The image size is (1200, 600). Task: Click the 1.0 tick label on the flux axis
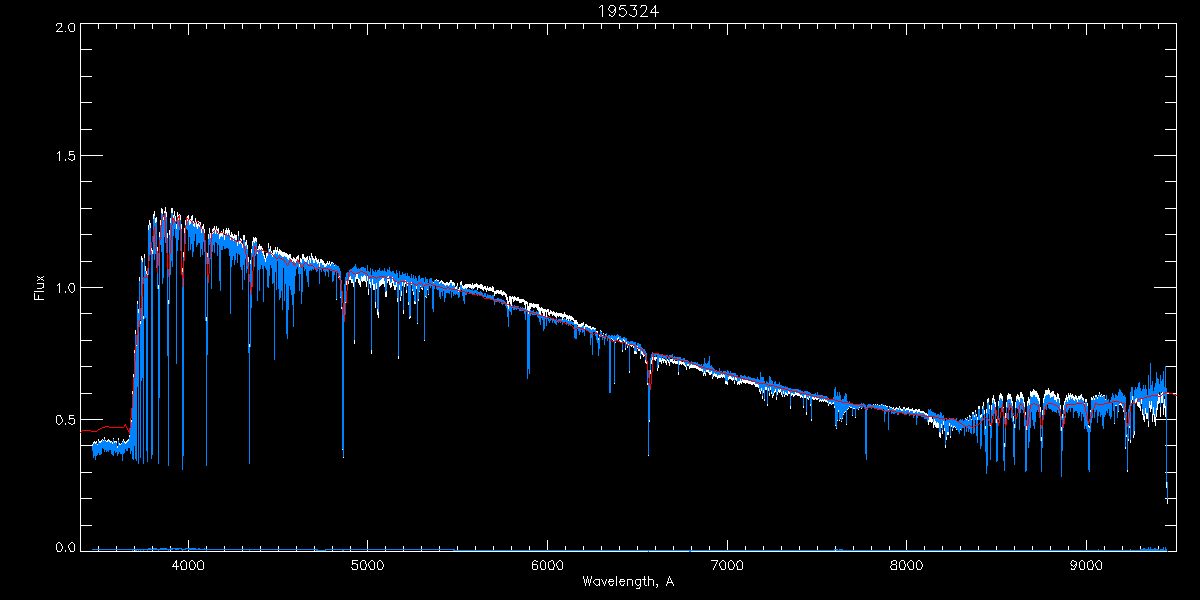(67, 287)
